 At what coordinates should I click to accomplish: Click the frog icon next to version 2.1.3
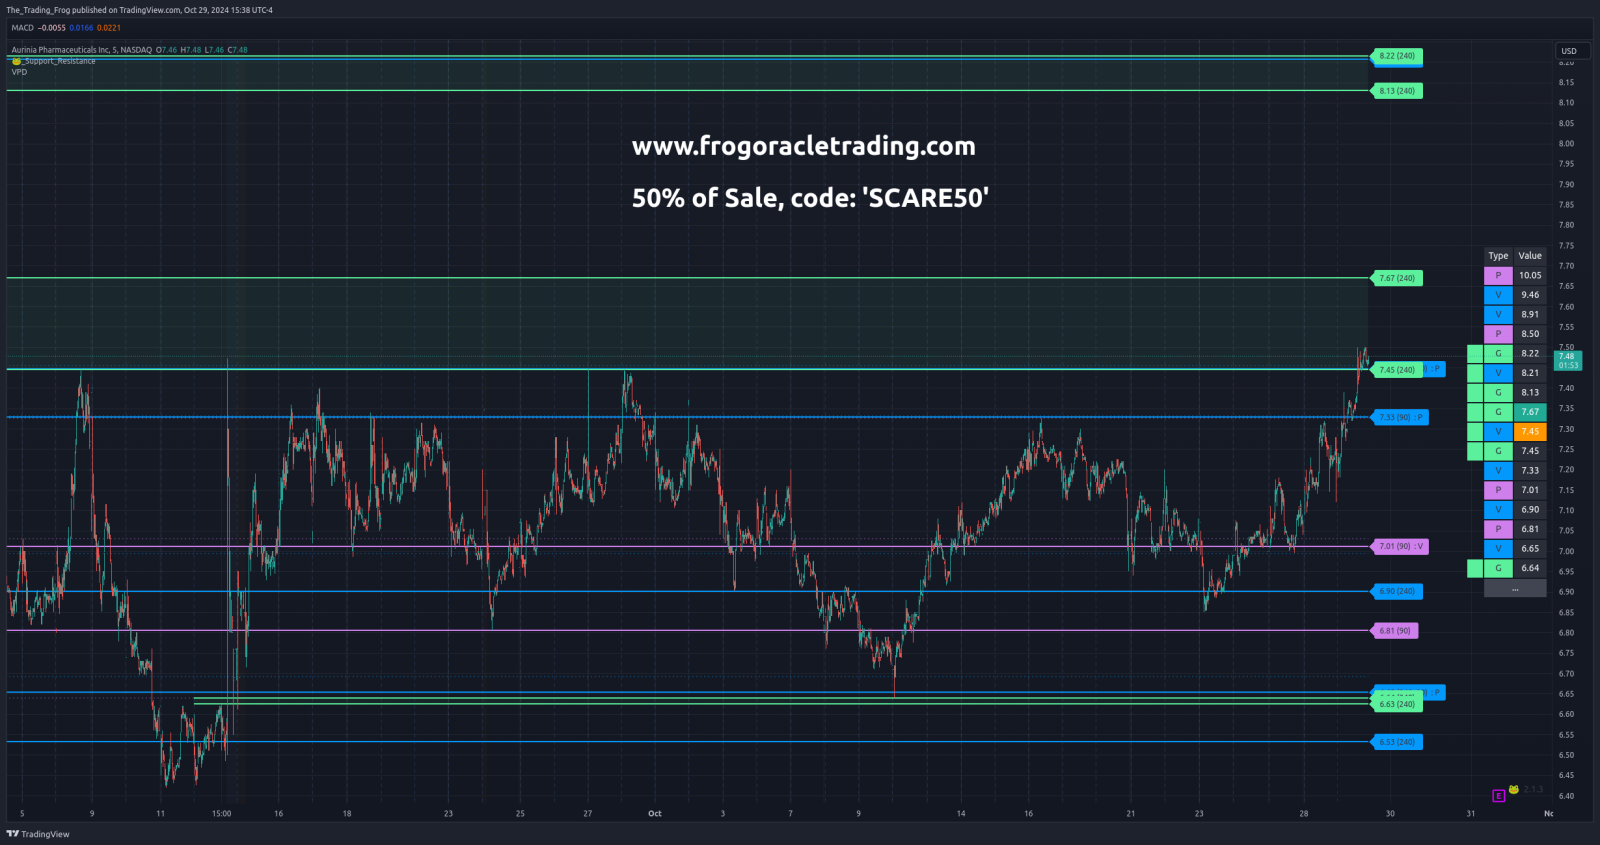pyautogui.click(x=1514, y=790)
